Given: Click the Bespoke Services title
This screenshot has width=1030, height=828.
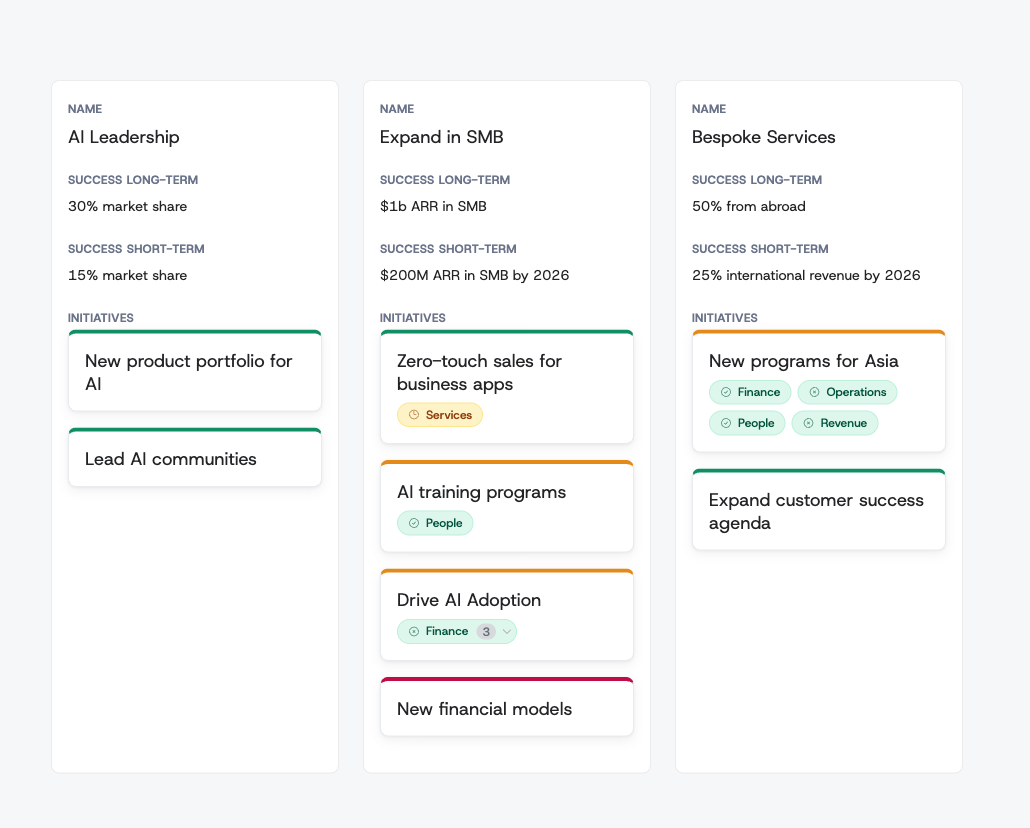Looking at the screenshot, I should [x=763, y=137].
